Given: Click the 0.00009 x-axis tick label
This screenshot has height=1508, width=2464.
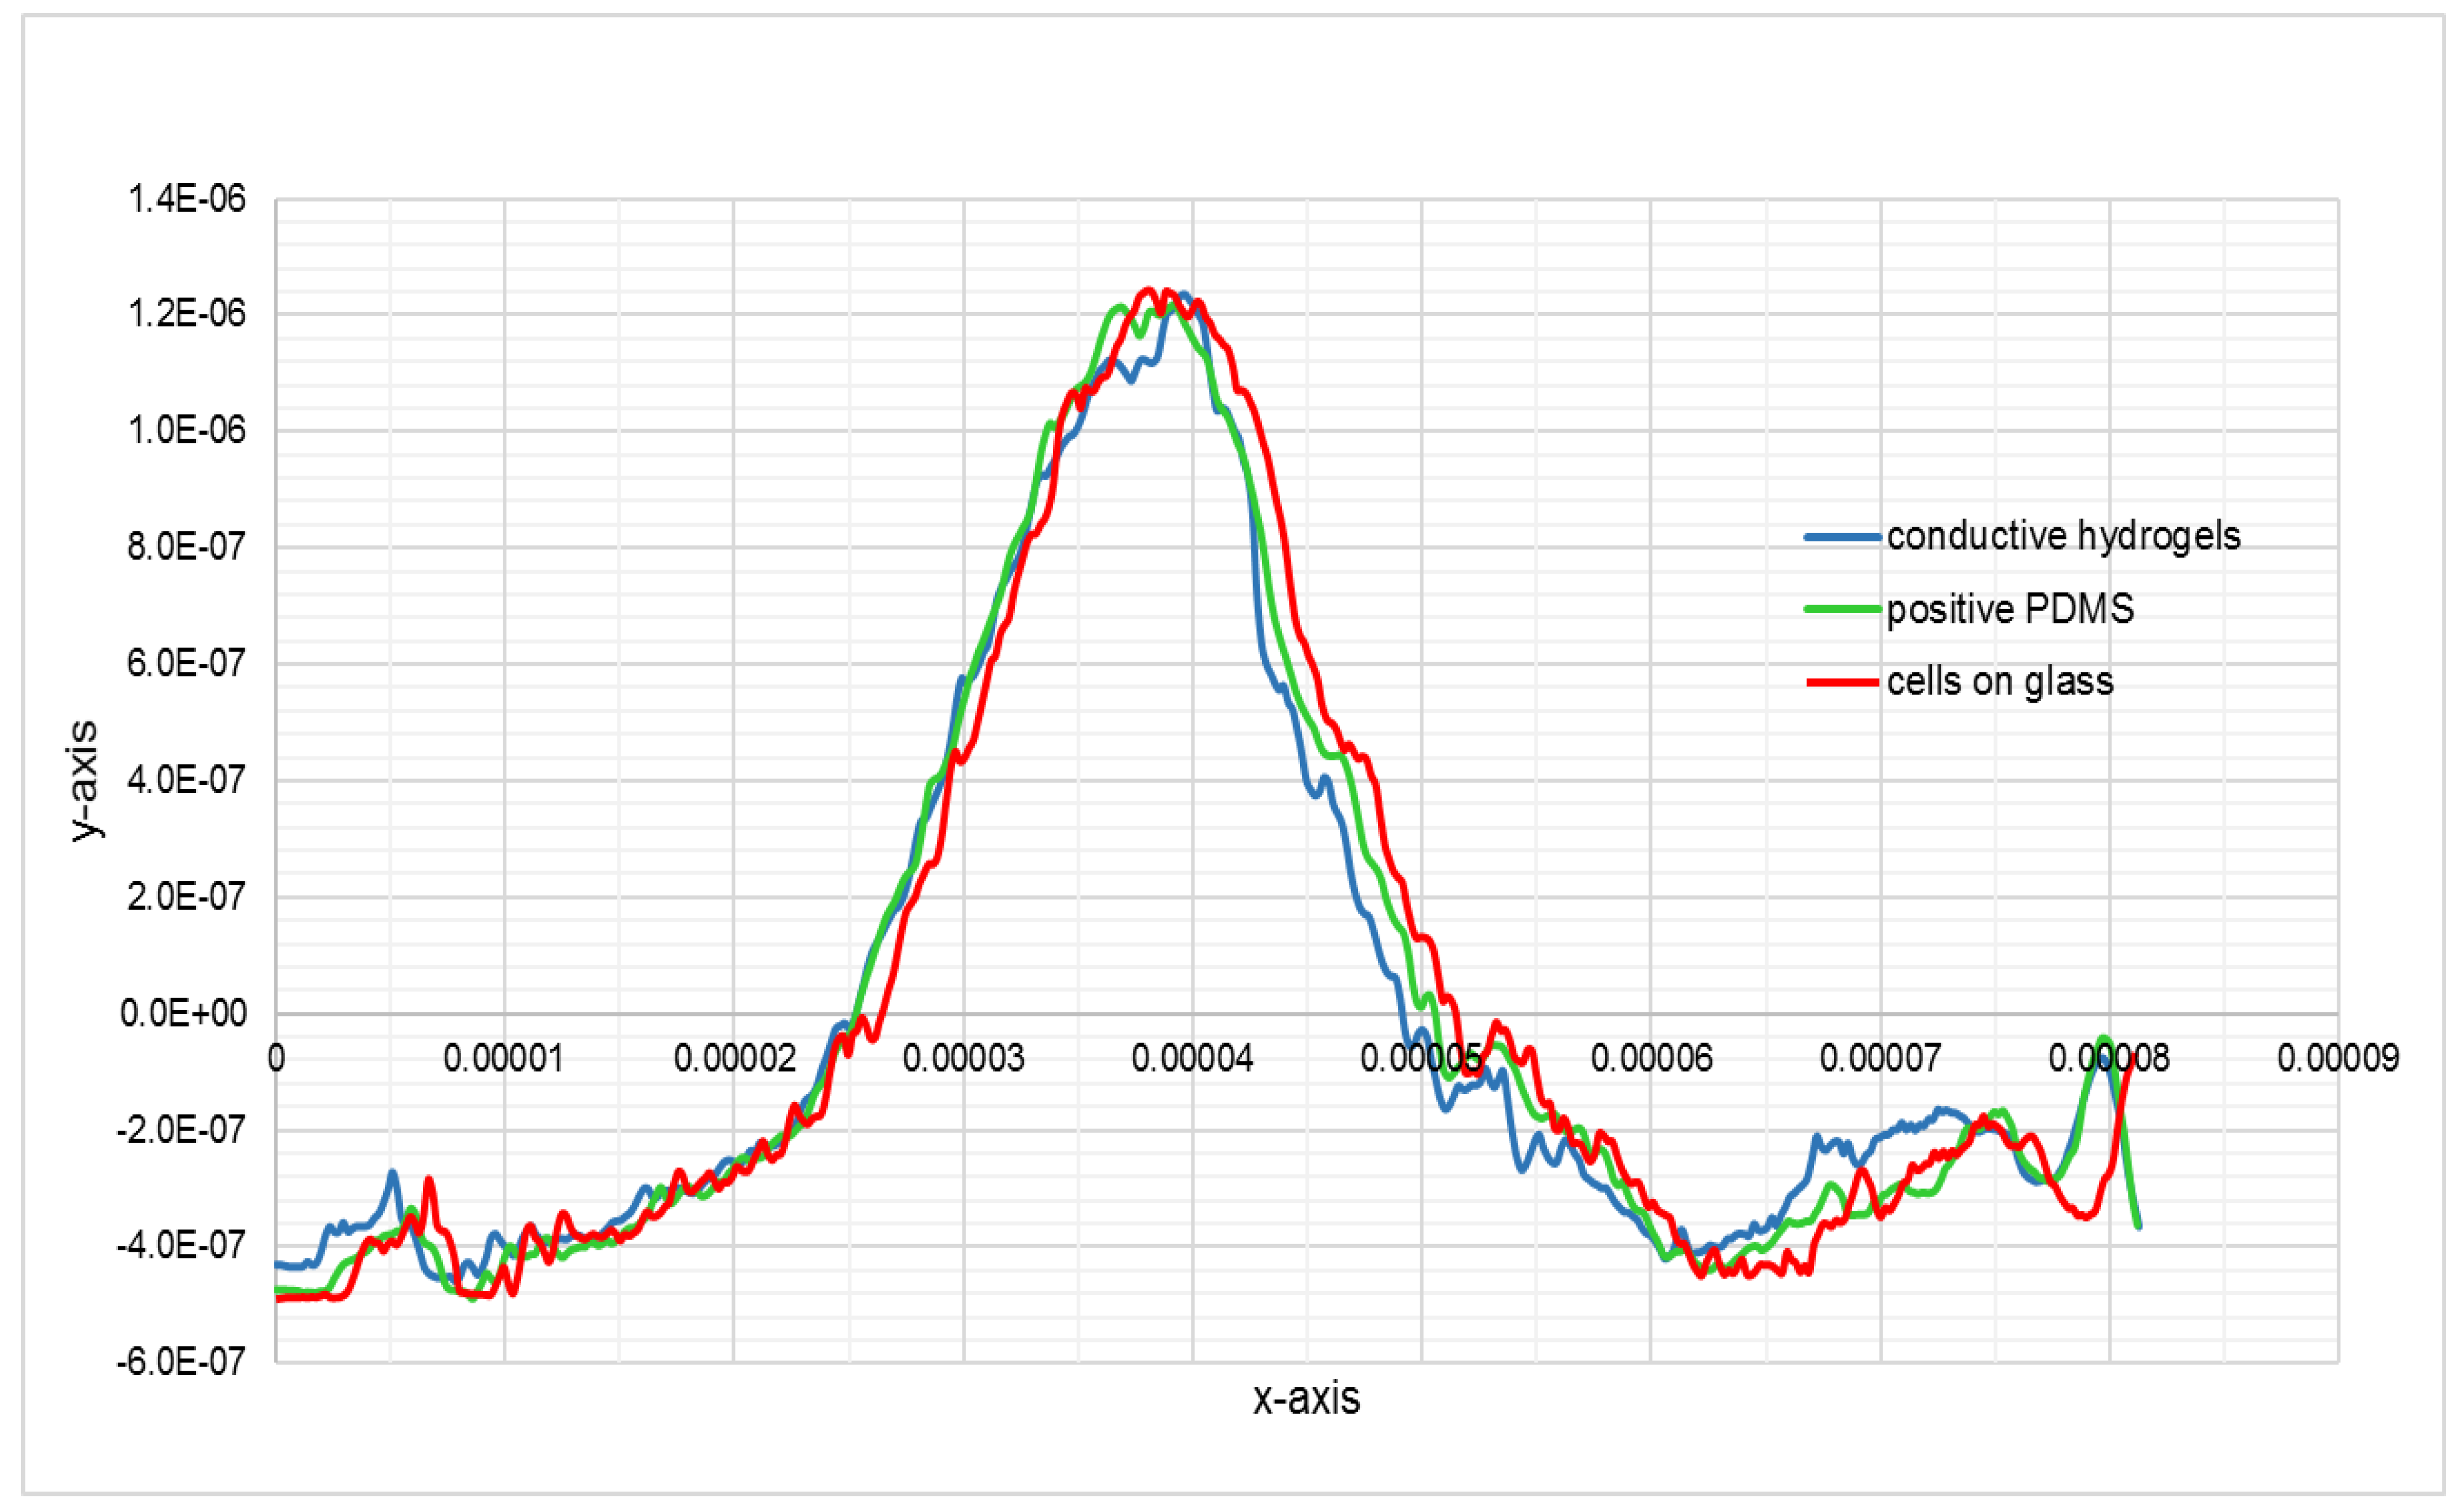Looking at the screenshot, I should pos(2337,1058).
